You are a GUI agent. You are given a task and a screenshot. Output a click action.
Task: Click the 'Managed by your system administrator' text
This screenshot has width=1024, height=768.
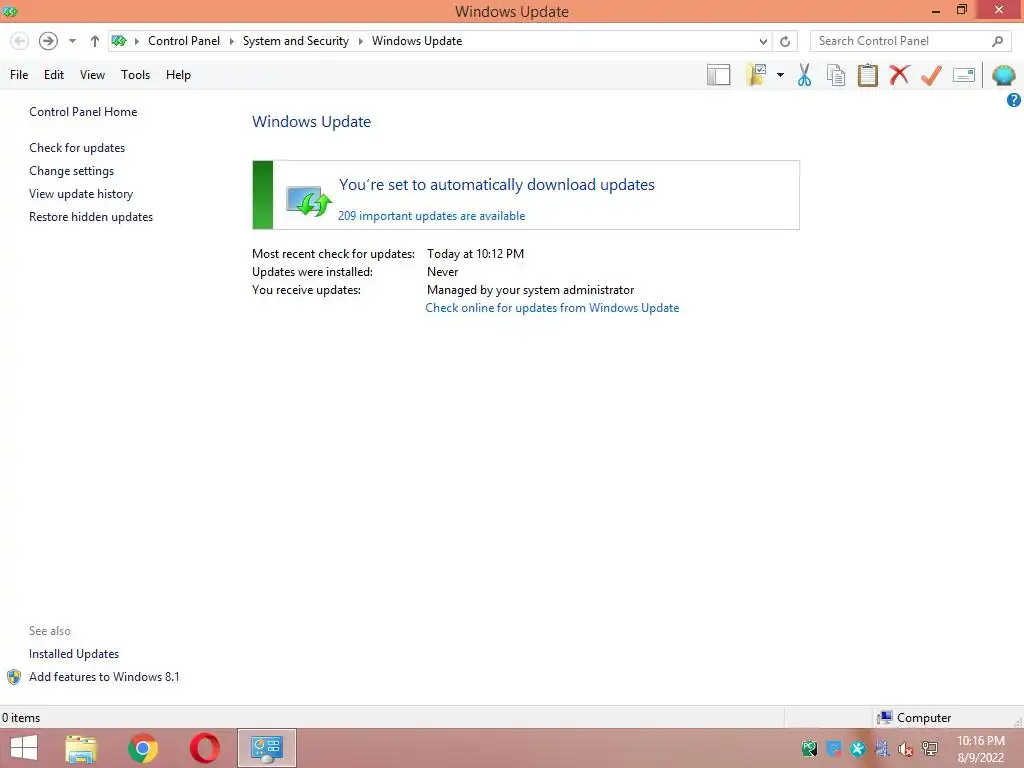530,289
